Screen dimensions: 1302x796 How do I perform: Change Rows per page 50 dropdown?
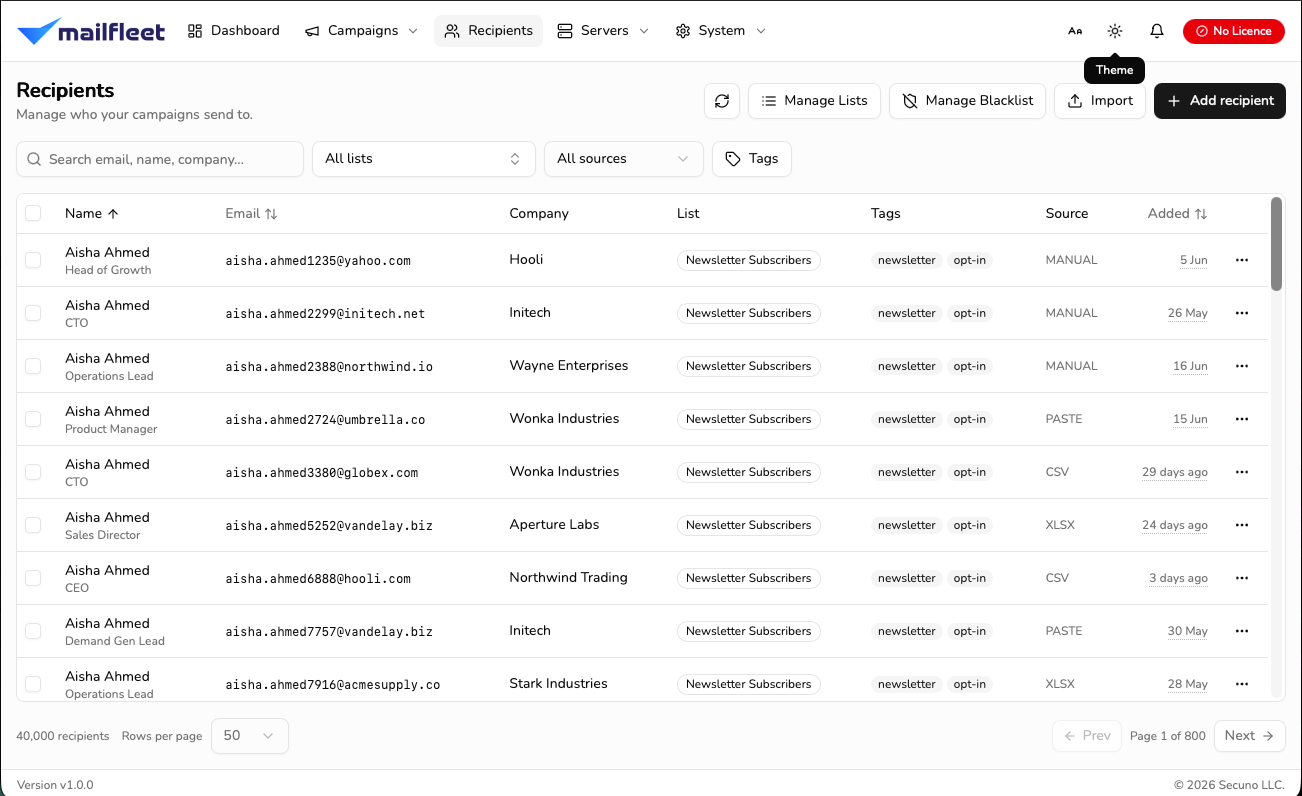click(x=250, y=736)
